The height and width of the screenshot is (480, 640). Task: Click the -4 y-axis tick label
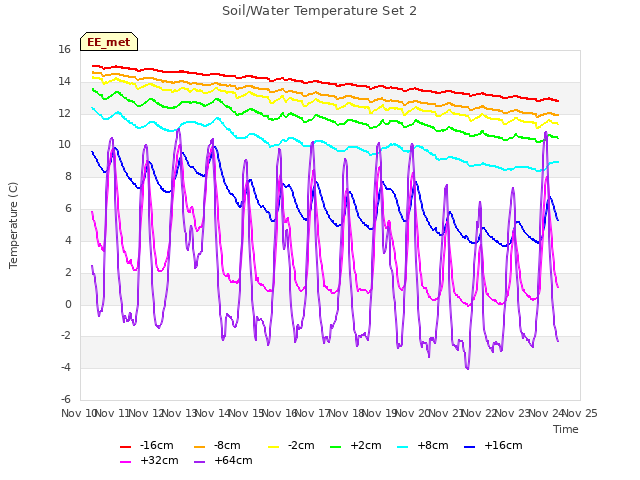pos(66,367)
